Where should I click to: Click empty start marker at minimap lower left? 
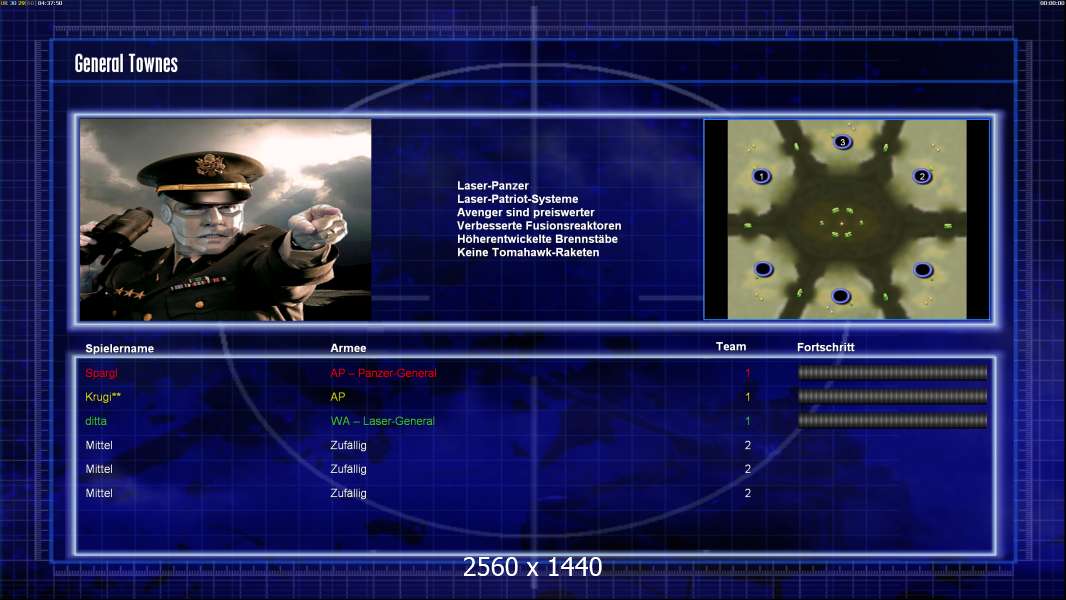tap(763, 269)
